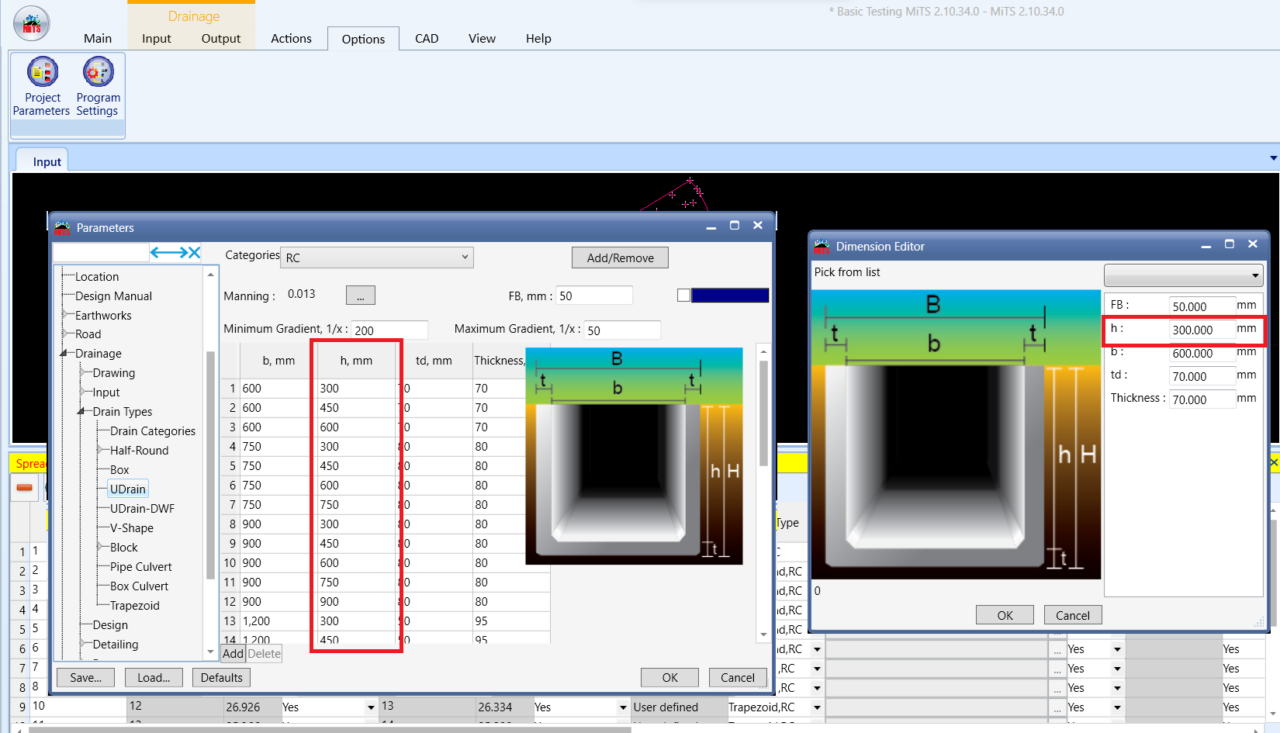Click the Dimension Editor title bar icon
This screenshot has height=733, width=1280.
point(822,243)
